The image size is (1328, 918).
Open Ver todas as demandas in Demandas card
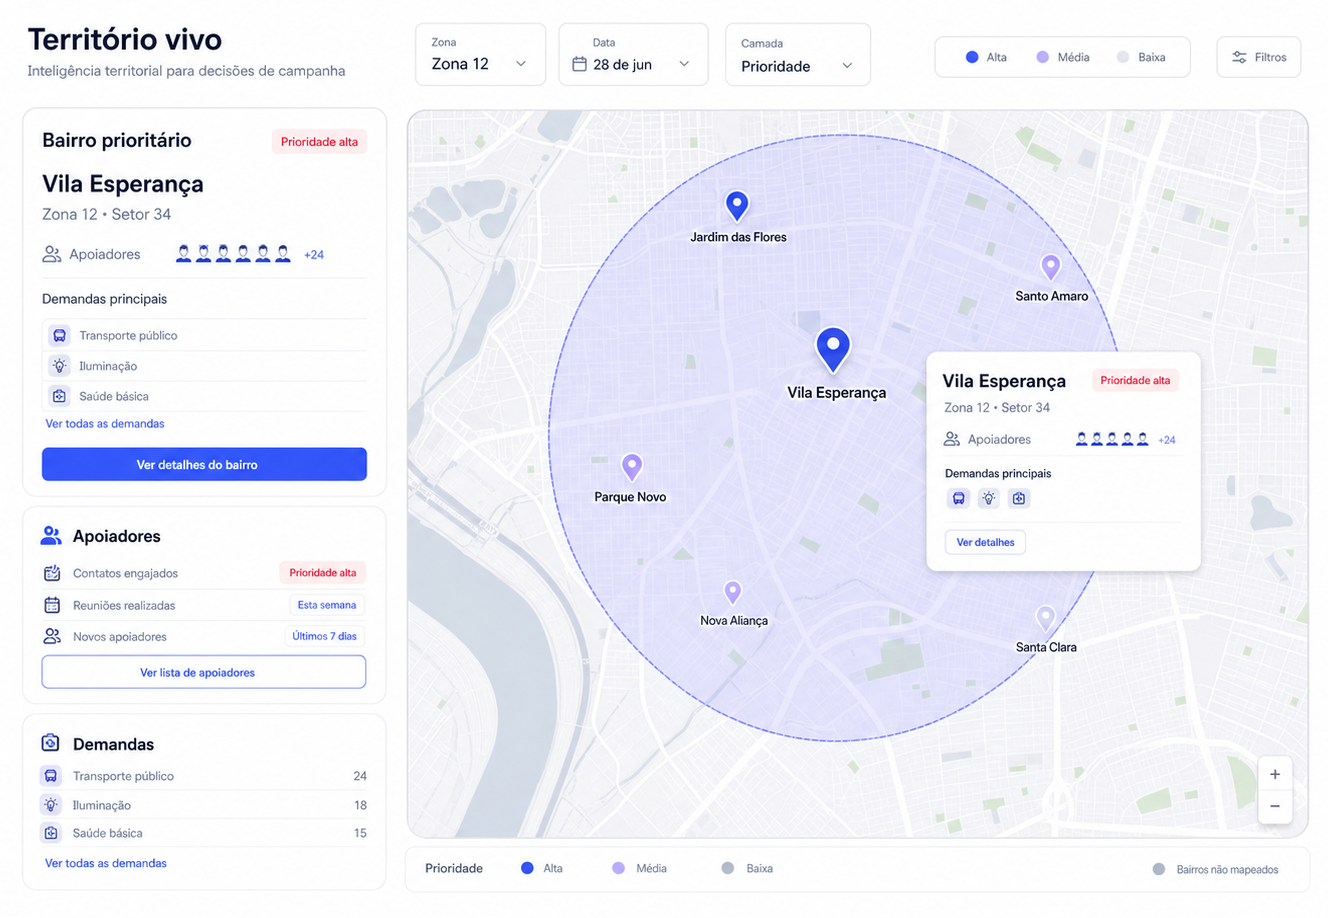[x=106, y=863]
